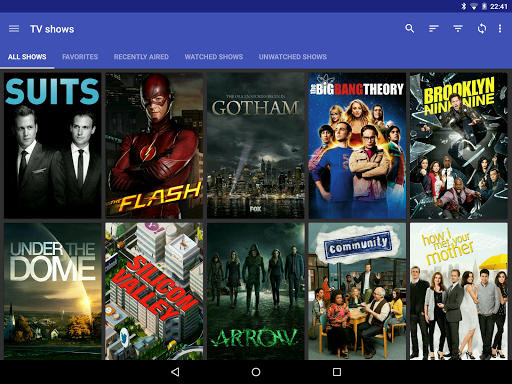Open The Flash show poster
The height and width of the screenshot is (384, 512).
tap(154, 146)
